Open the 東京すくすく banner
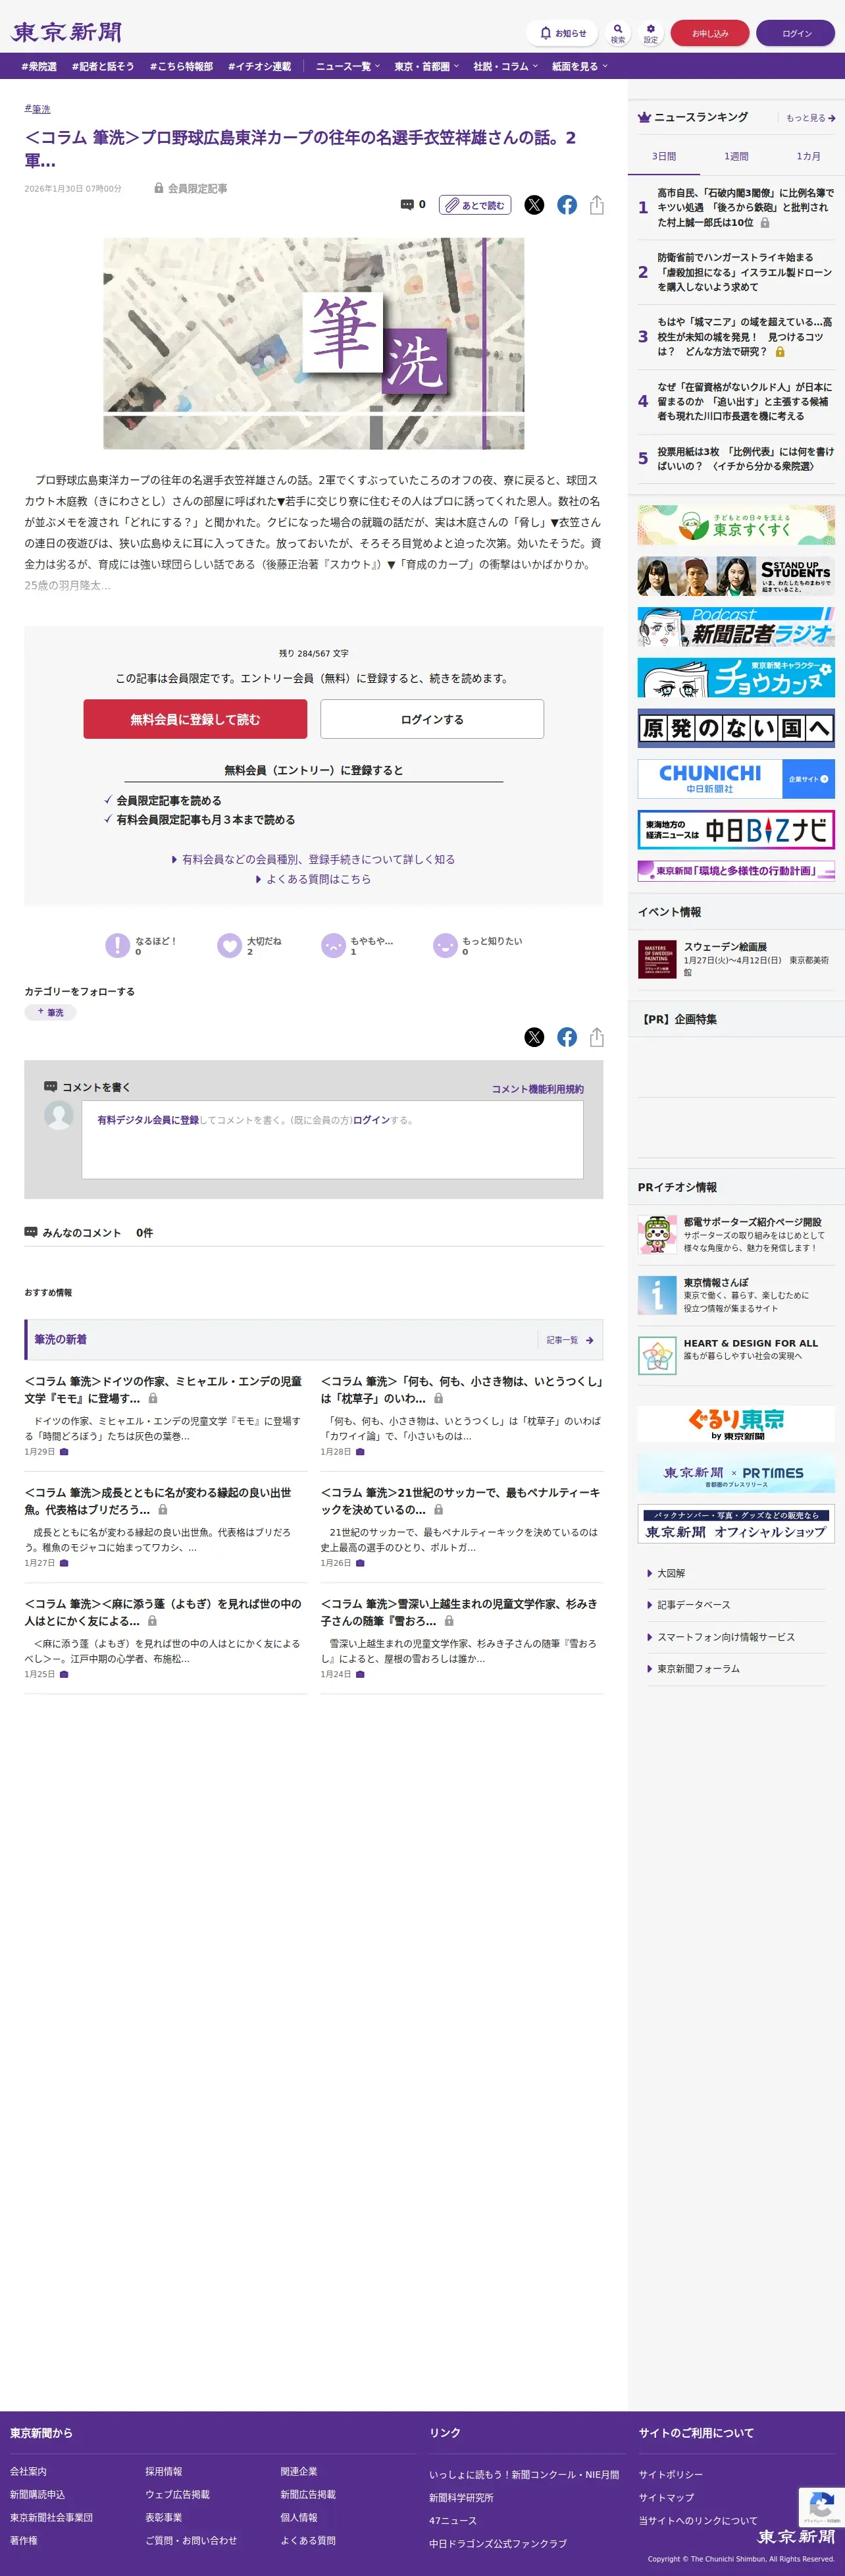This screenshot has width=845, height=2576. point(736,525)
